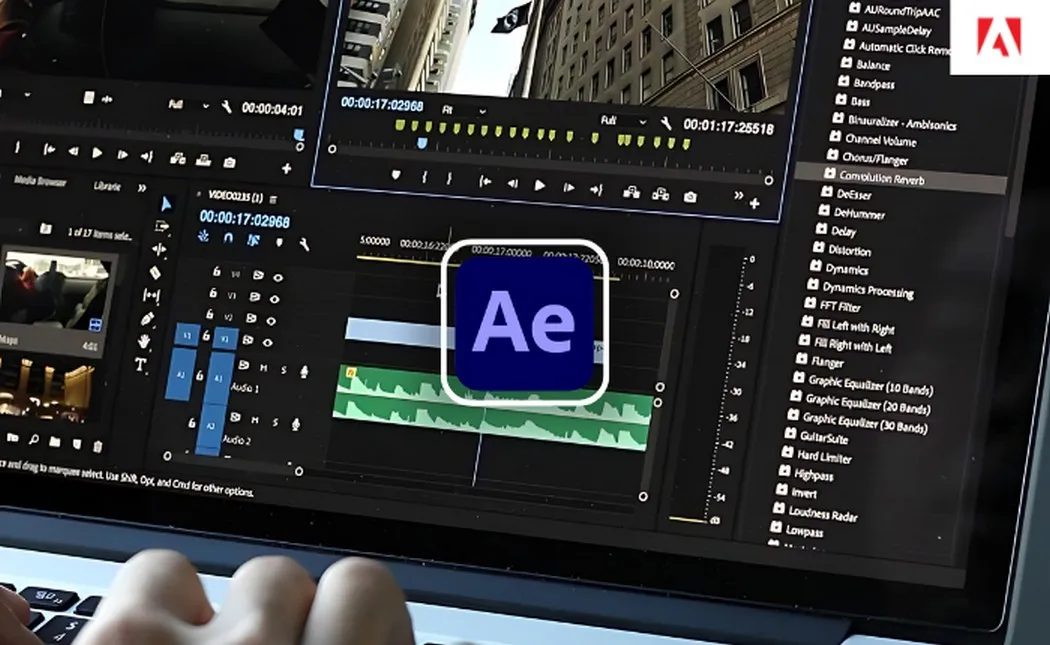Play the Program Monitor sequence

tap(539, 186)
